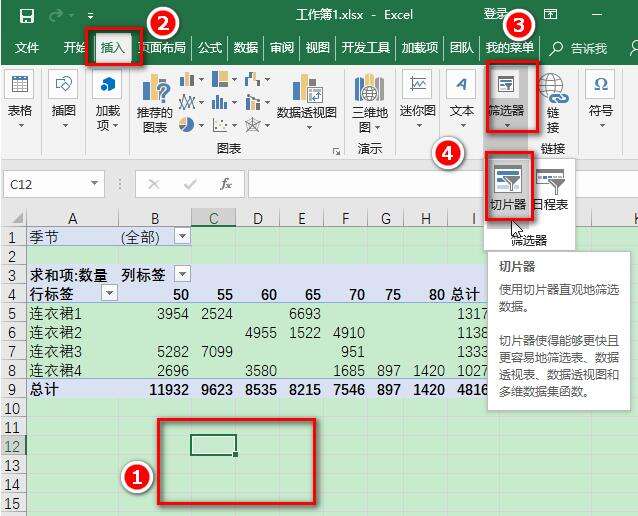Click the formula bar cancel X

point(153,184)
